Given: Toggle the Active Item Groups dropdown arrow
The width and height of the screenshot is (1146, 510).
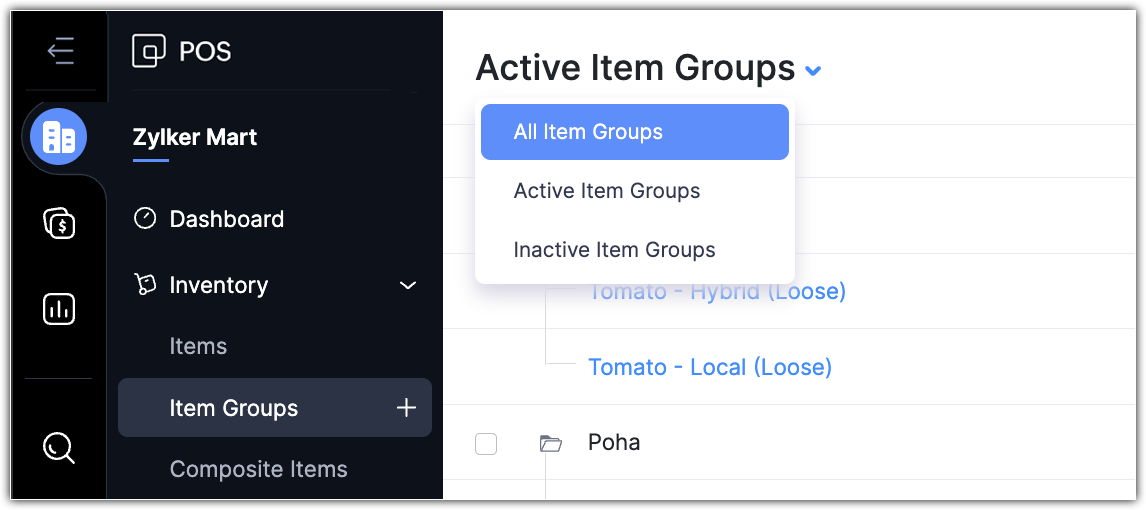Looking at the screenshot, I should click(x=814, y=71).
